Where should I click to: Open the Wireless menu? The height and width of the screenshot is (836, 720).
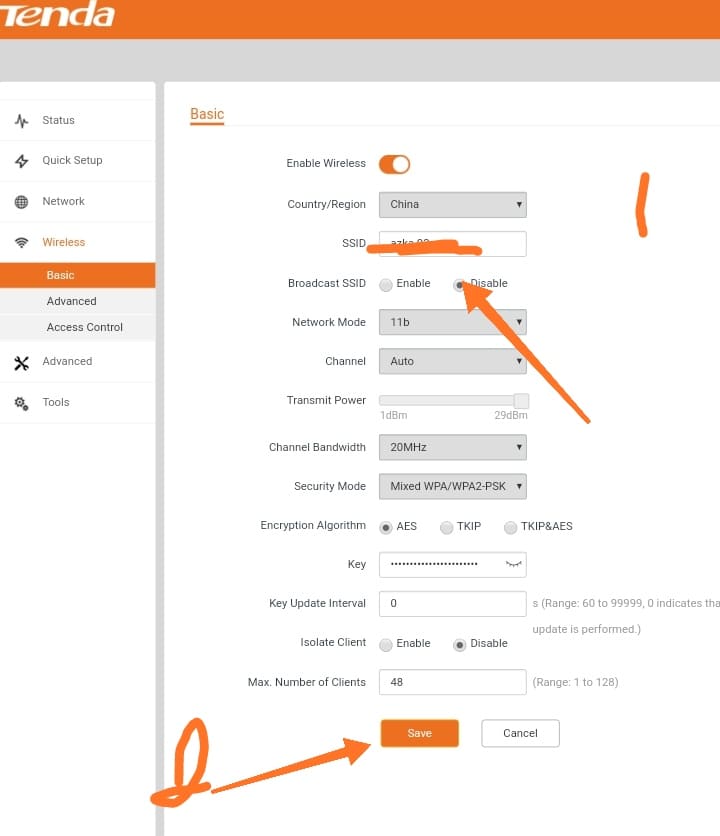tap(77, 242)
